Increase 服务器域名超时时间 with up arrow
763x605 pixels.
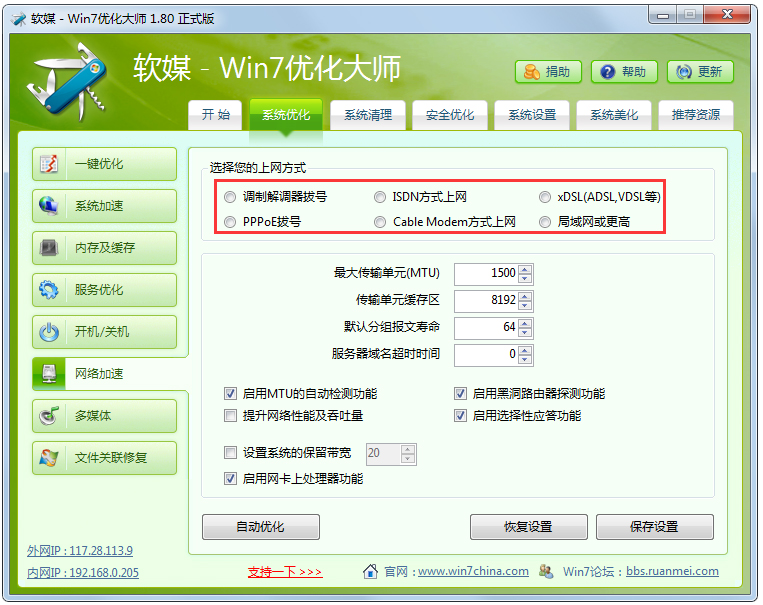525,350
